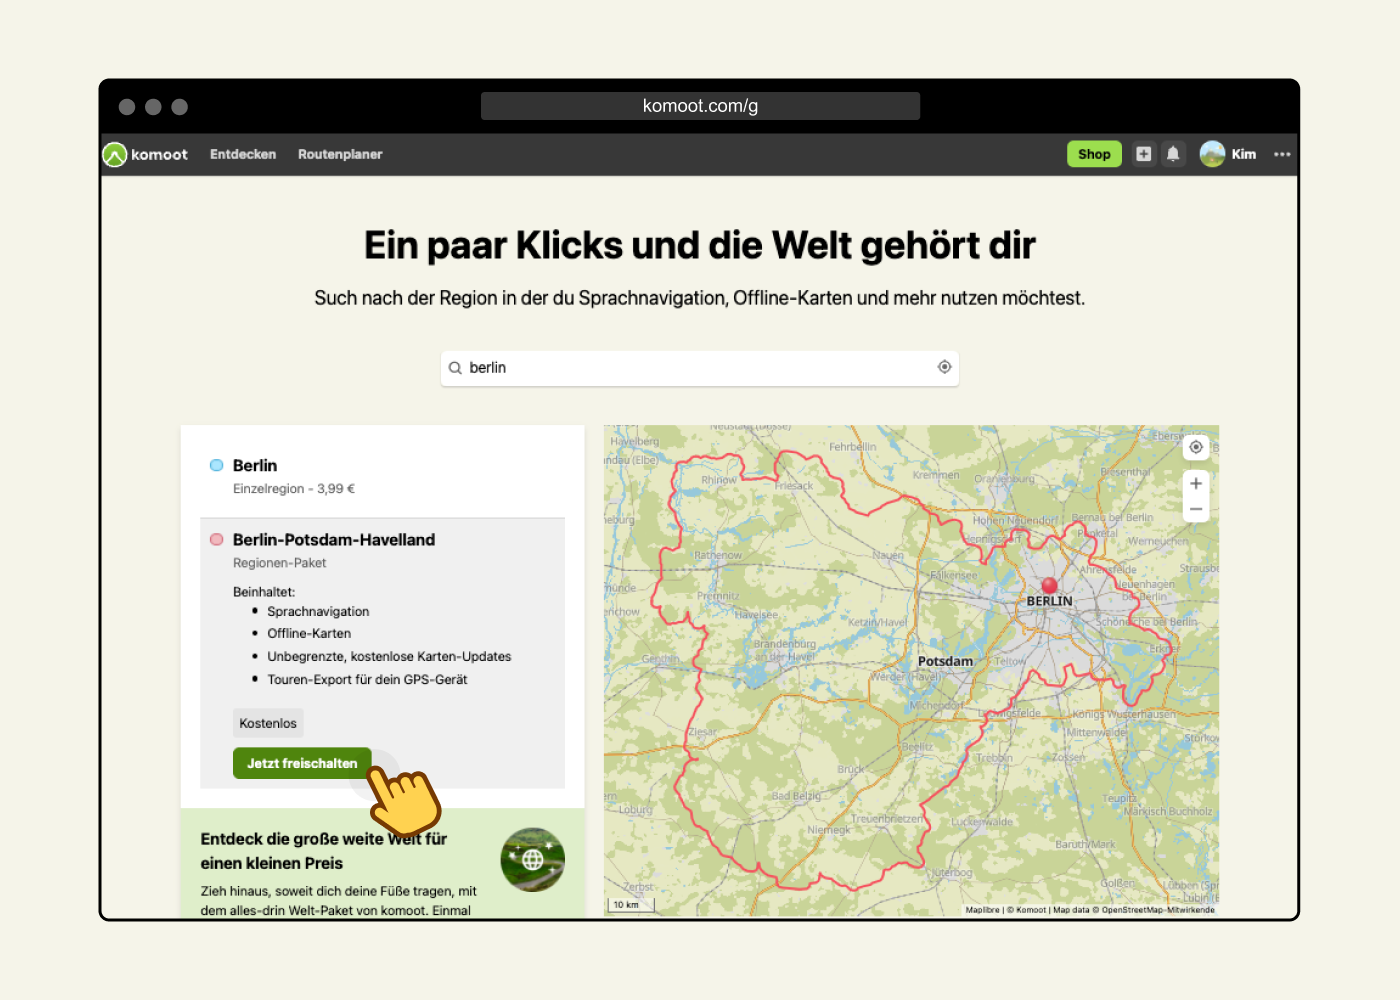The height and width of the screenshot is (1000, 1400).
Task: Open the three-dot more menu in header
Action: (x=1282, y=154)
